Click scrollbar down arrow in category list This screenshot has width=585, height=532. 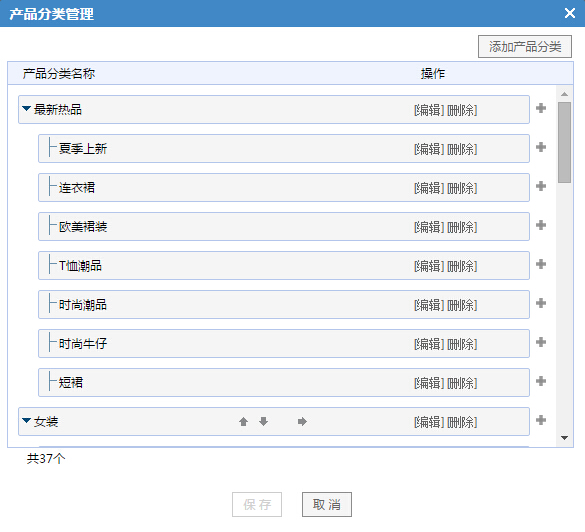564,438
